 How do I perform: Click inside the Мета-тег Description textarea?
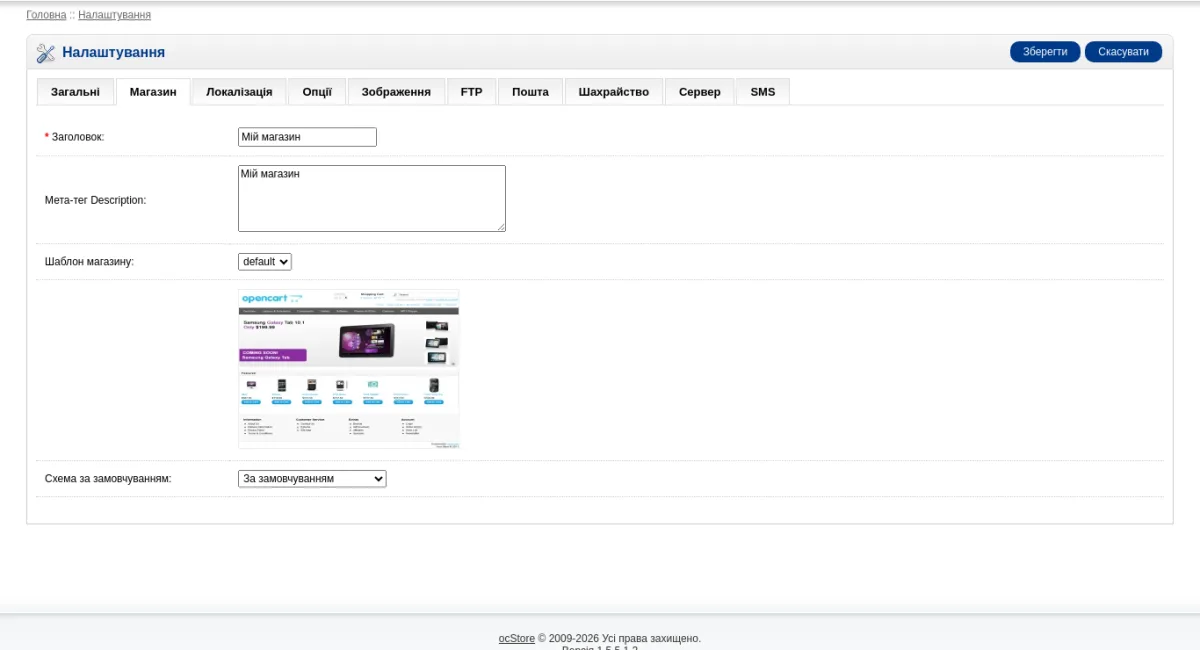click(x=372, y=199)
